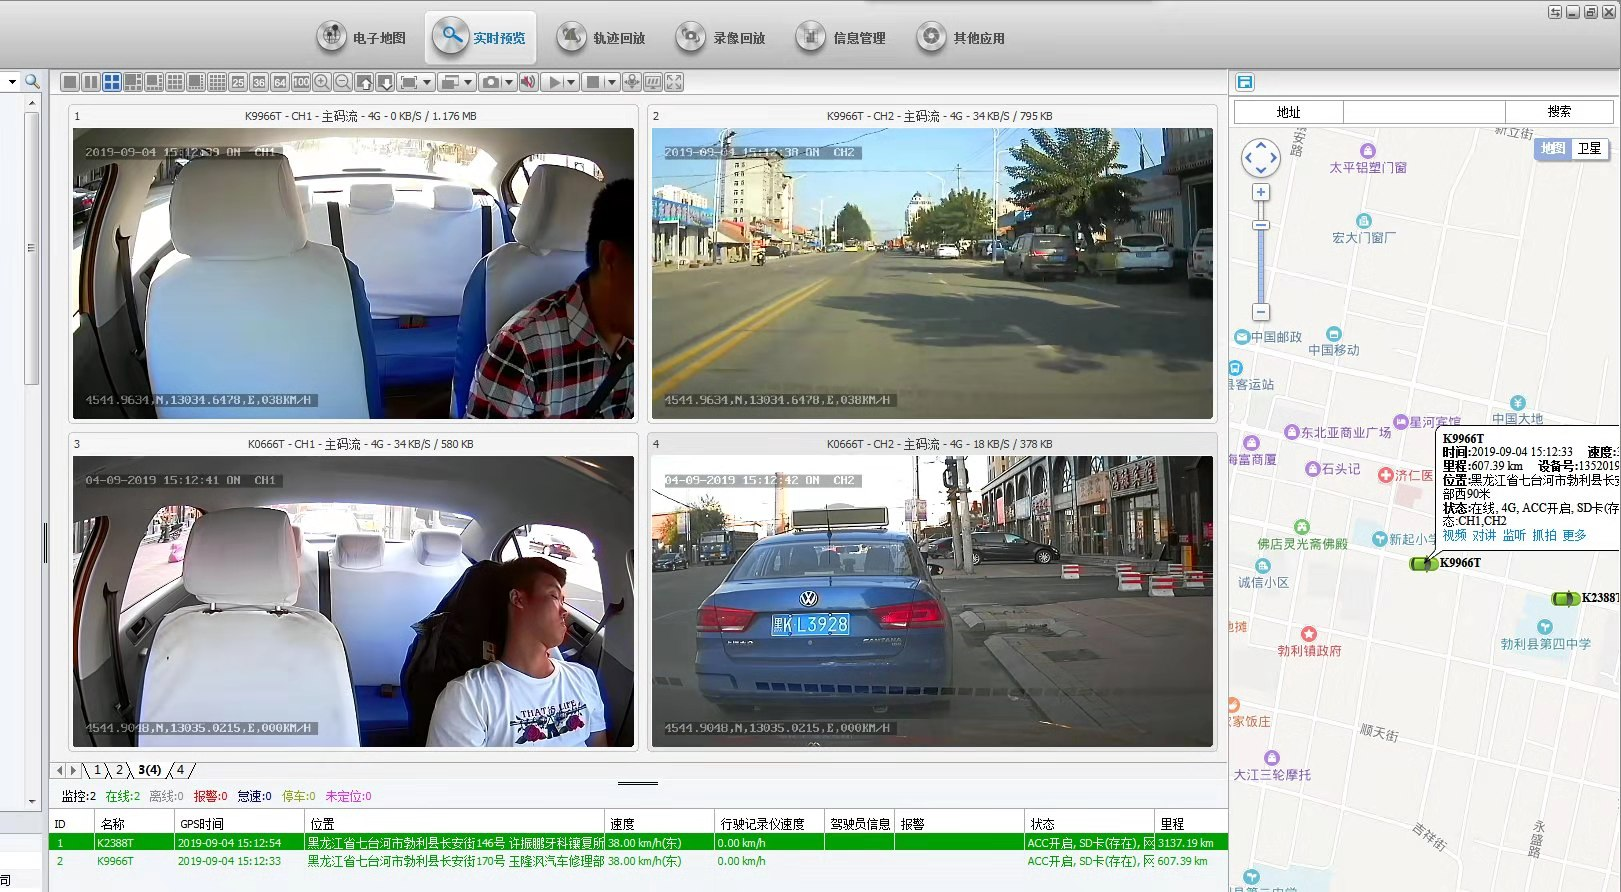The image size is (1621, 892).
Task: Click the map zoom level slider handle
Action: tap(1261, 225)
